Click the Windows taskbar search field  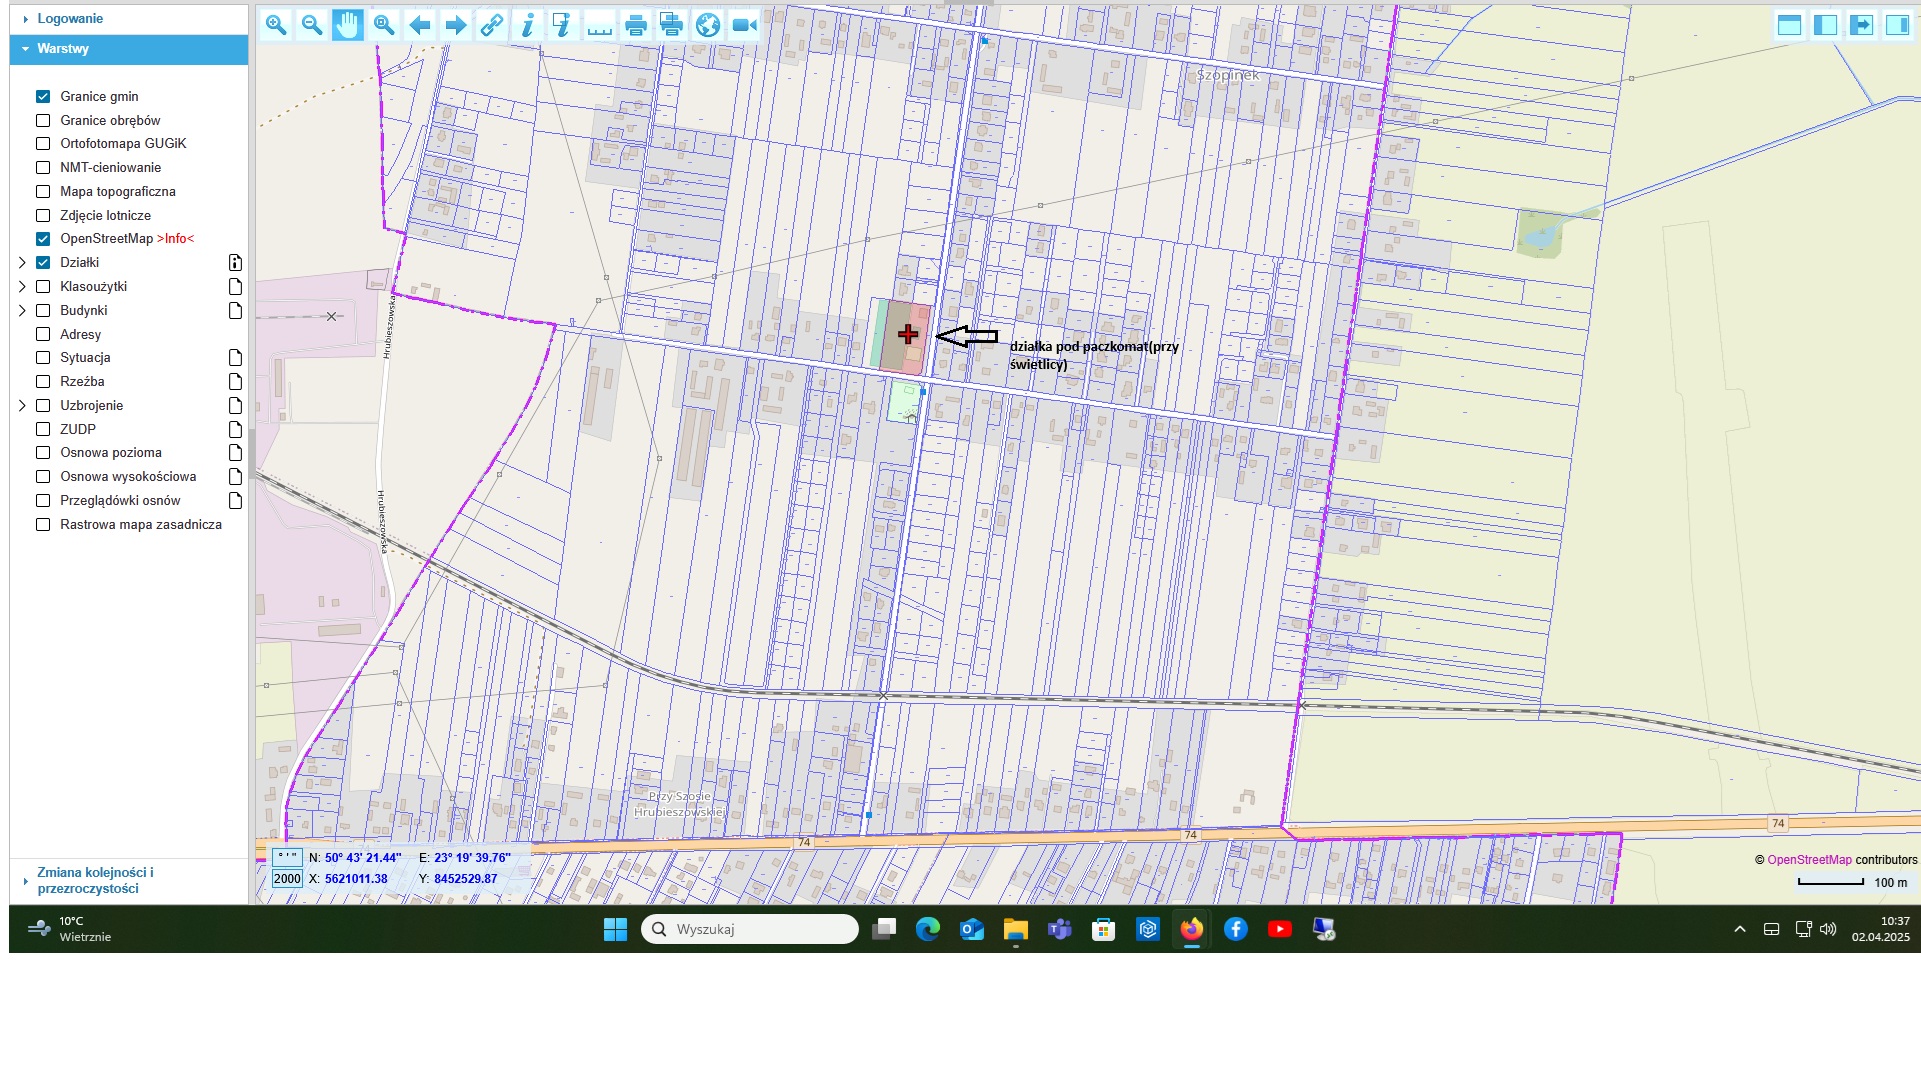click(x=750, y=929)
